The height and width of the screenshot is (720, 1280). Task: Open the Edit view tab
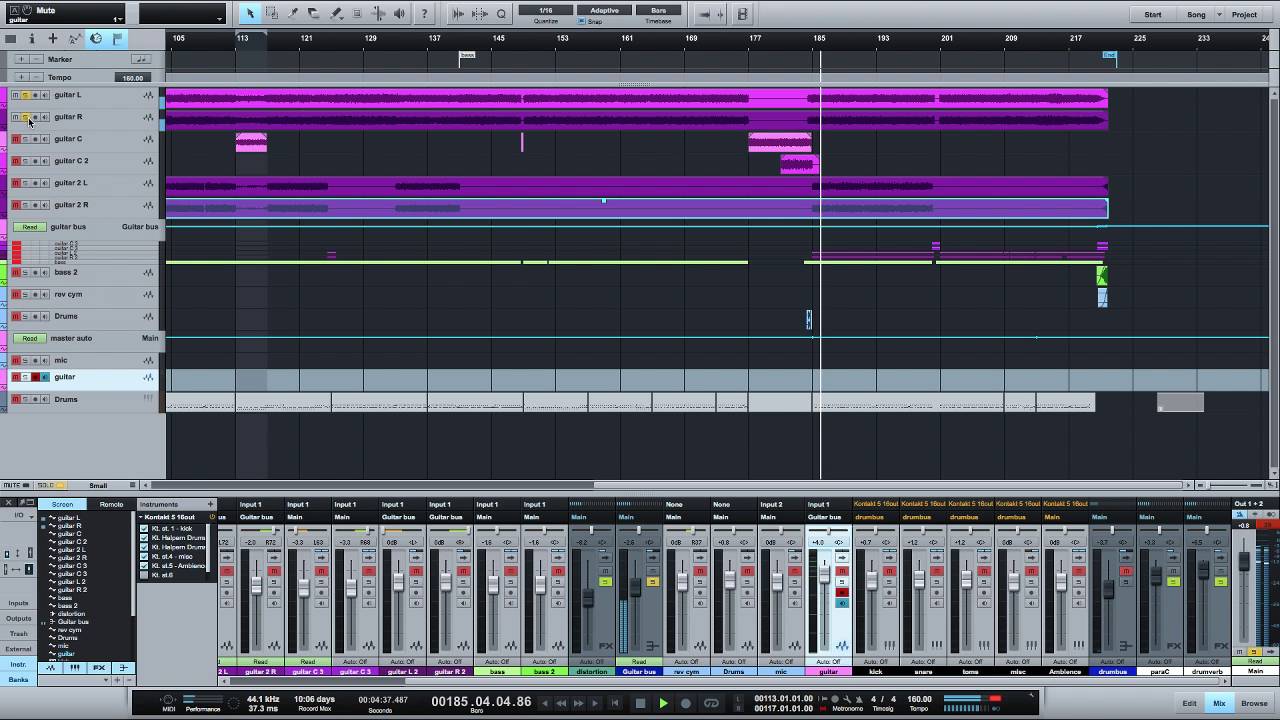pos(1189,703)
